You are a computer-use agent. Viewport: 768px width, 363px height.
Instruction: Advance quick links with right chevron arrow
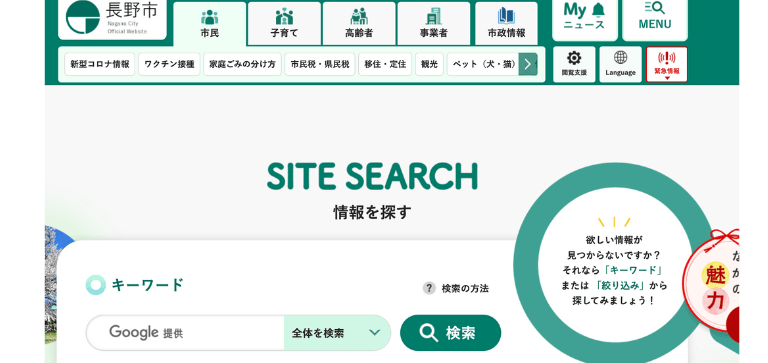528,64
